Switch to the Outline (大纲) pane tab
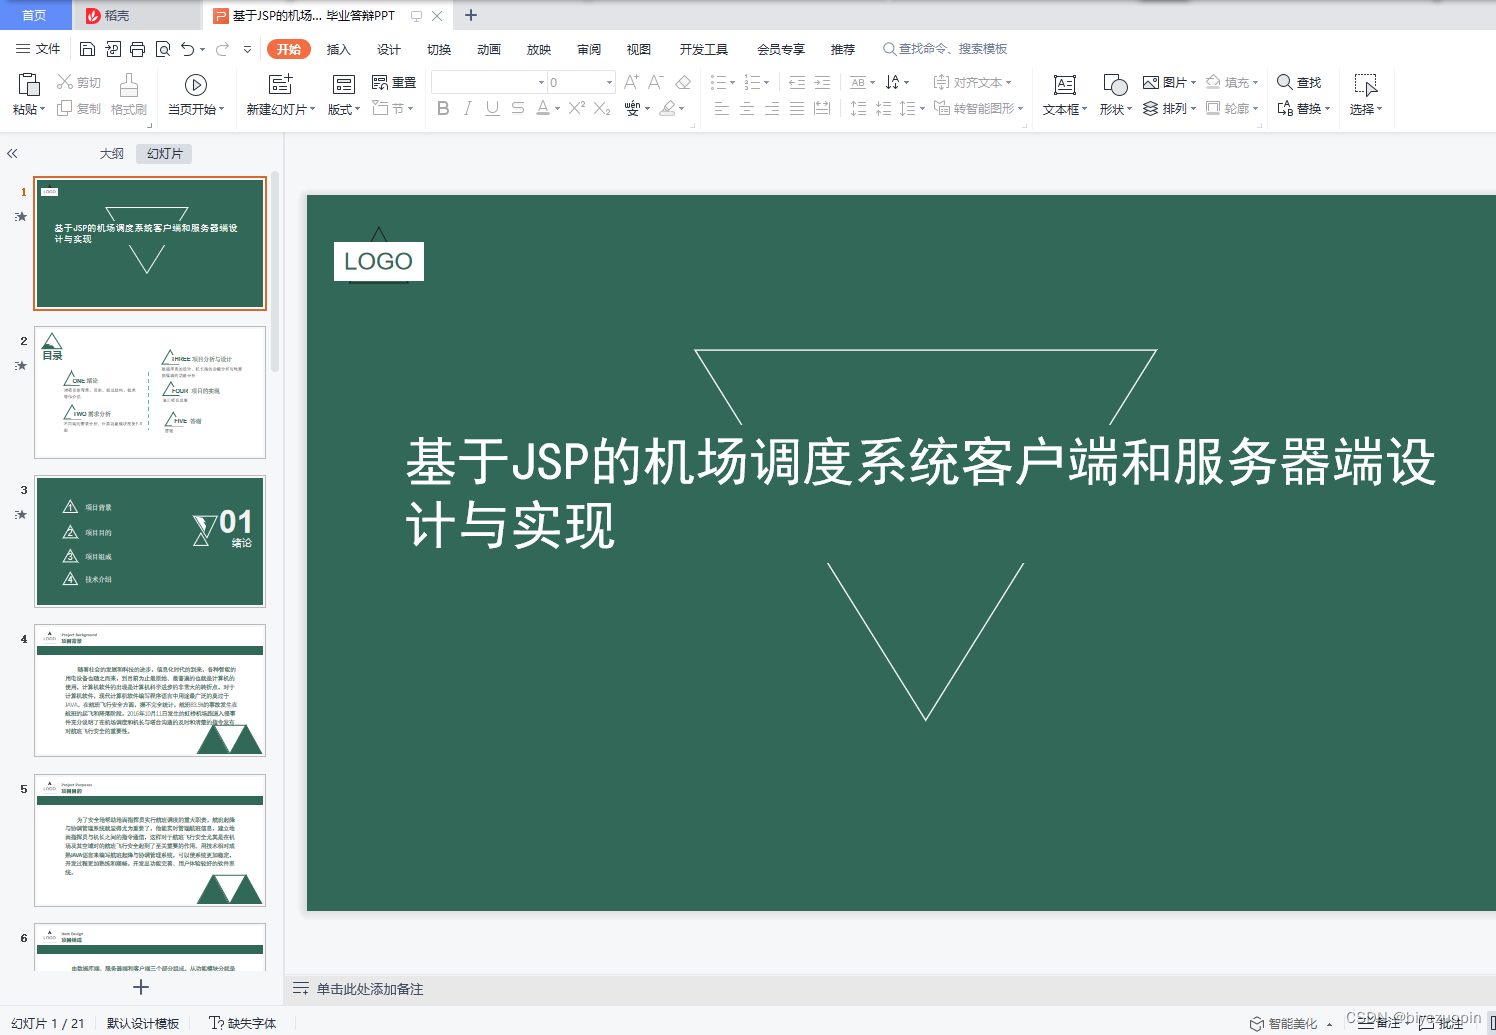 [112, 154]
